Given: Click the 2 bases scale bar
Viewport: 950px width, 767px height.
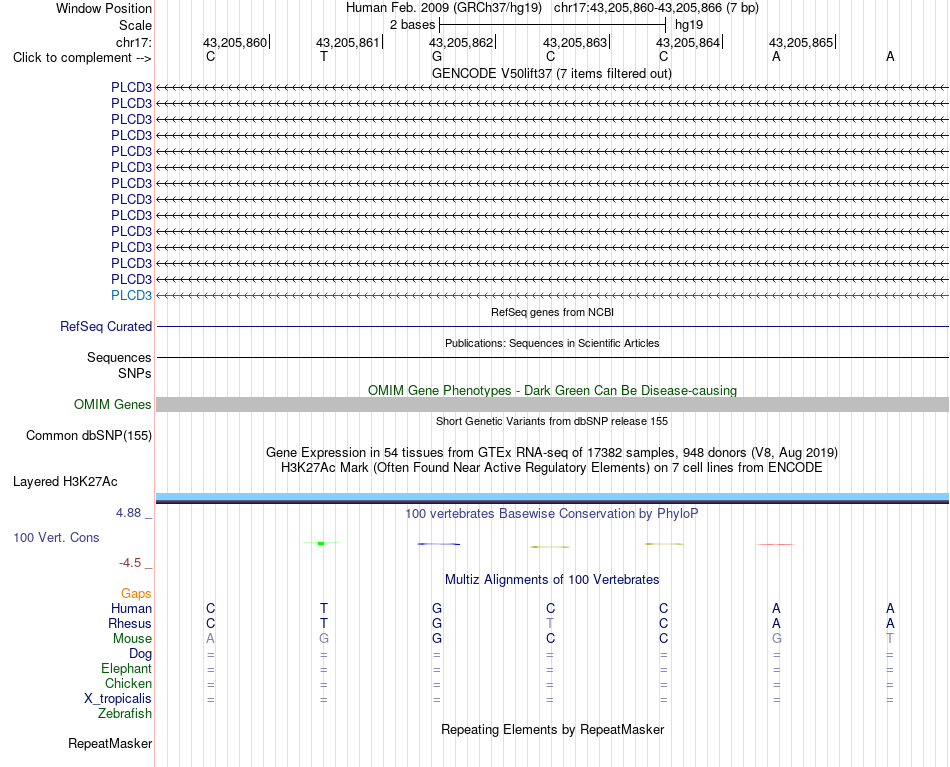Looking at the screenshot, I should [x=552, y=25].
